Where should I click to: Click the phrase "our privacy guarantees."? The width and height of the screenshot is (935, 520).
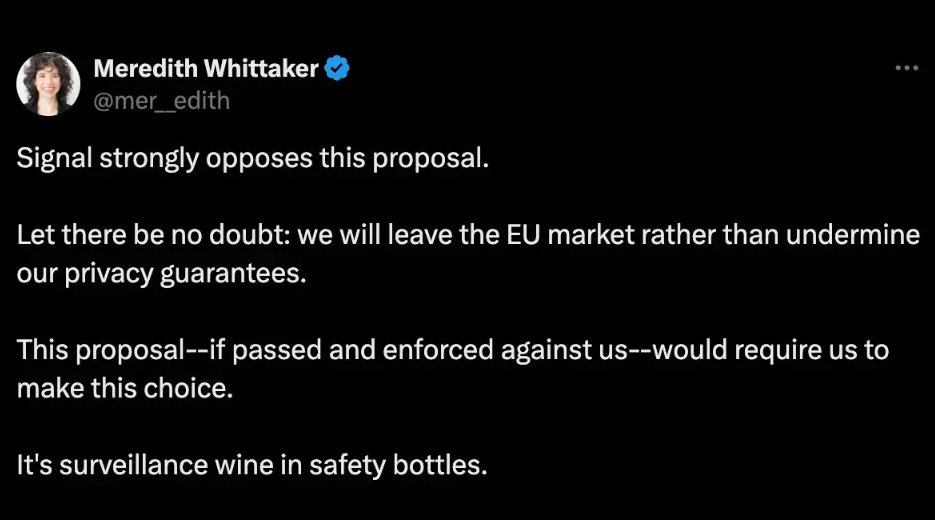tap(159, 274)
